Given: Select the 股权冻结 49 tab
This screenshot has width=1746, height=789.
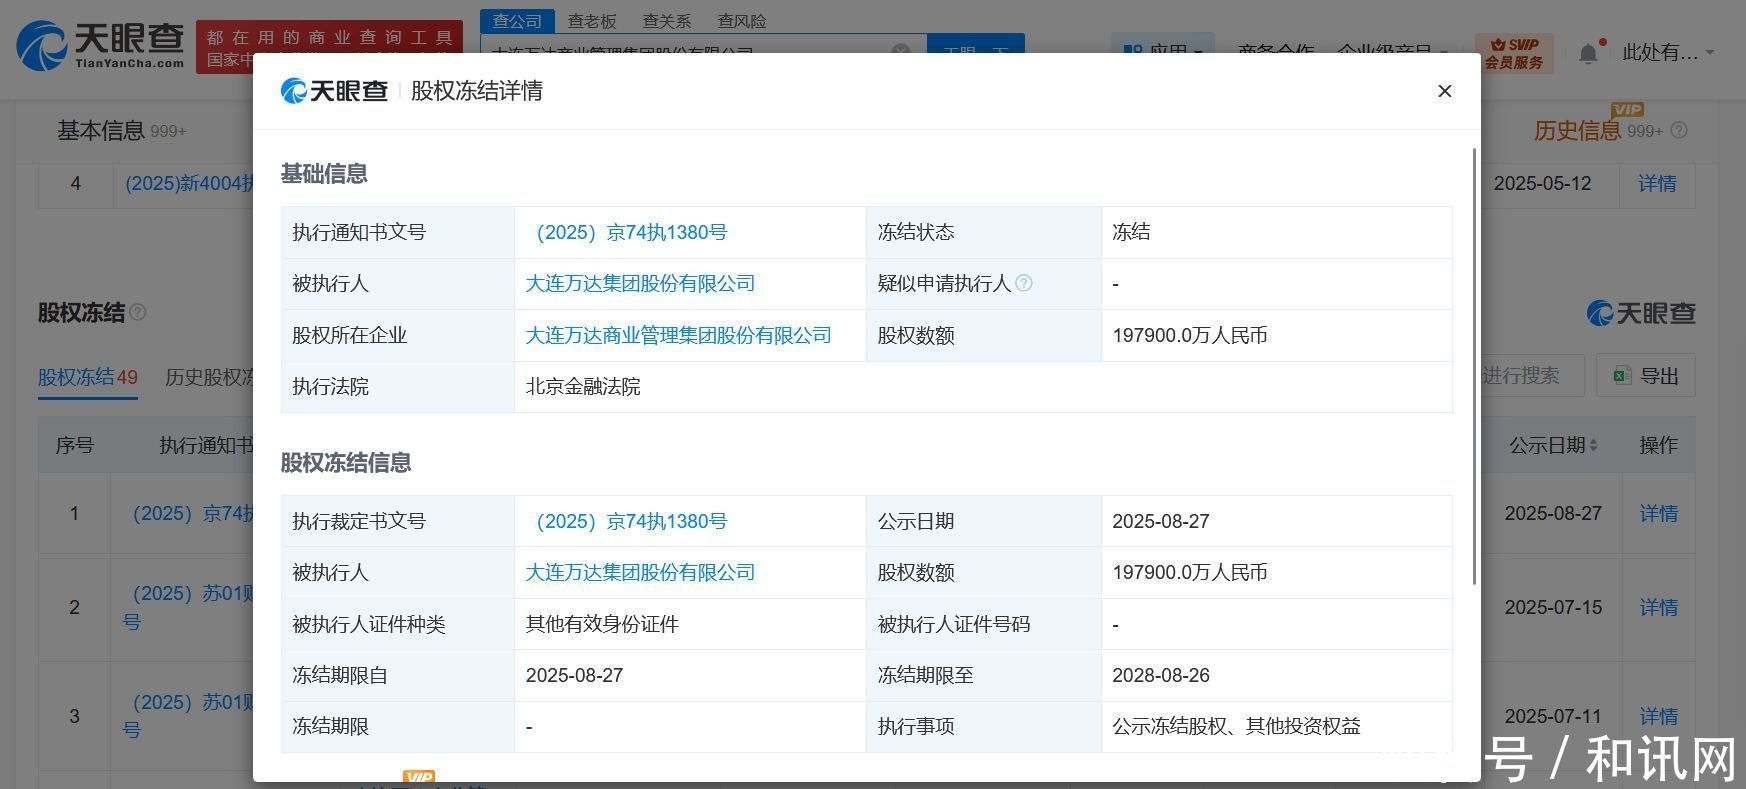Looking at the screenshot, I should 88,378.
